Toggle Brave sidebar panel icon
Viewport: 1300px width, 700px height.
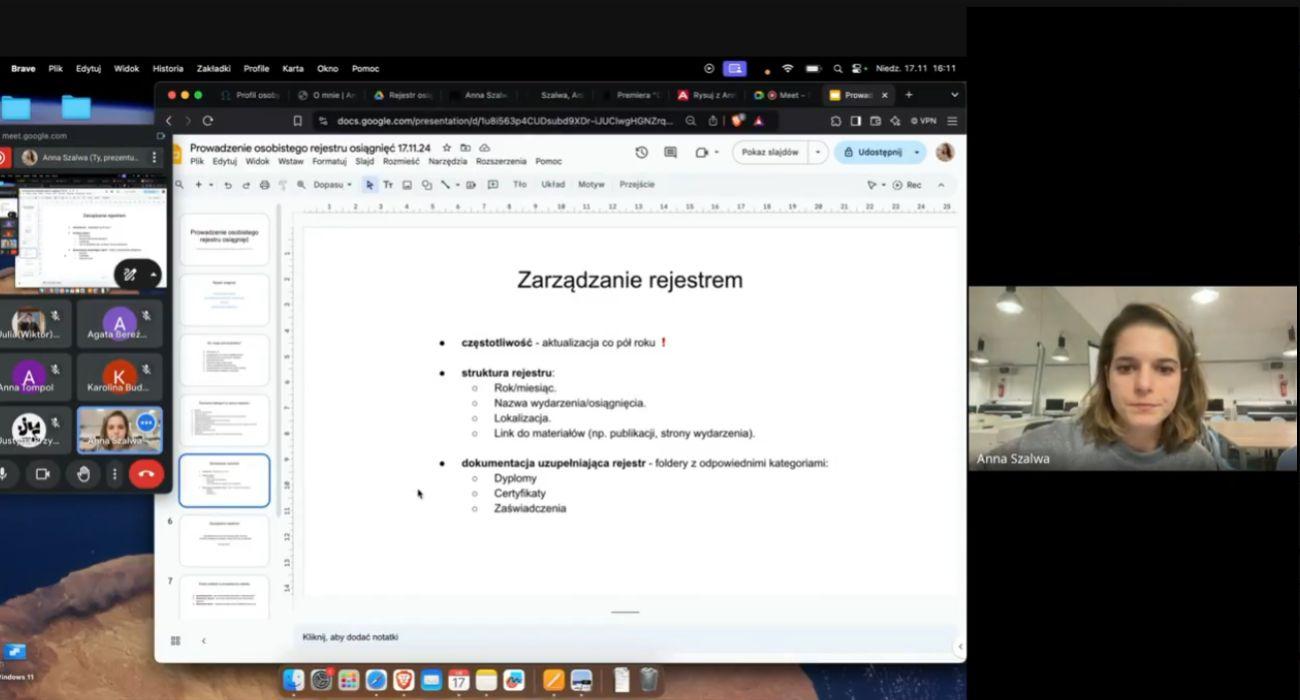856,121
